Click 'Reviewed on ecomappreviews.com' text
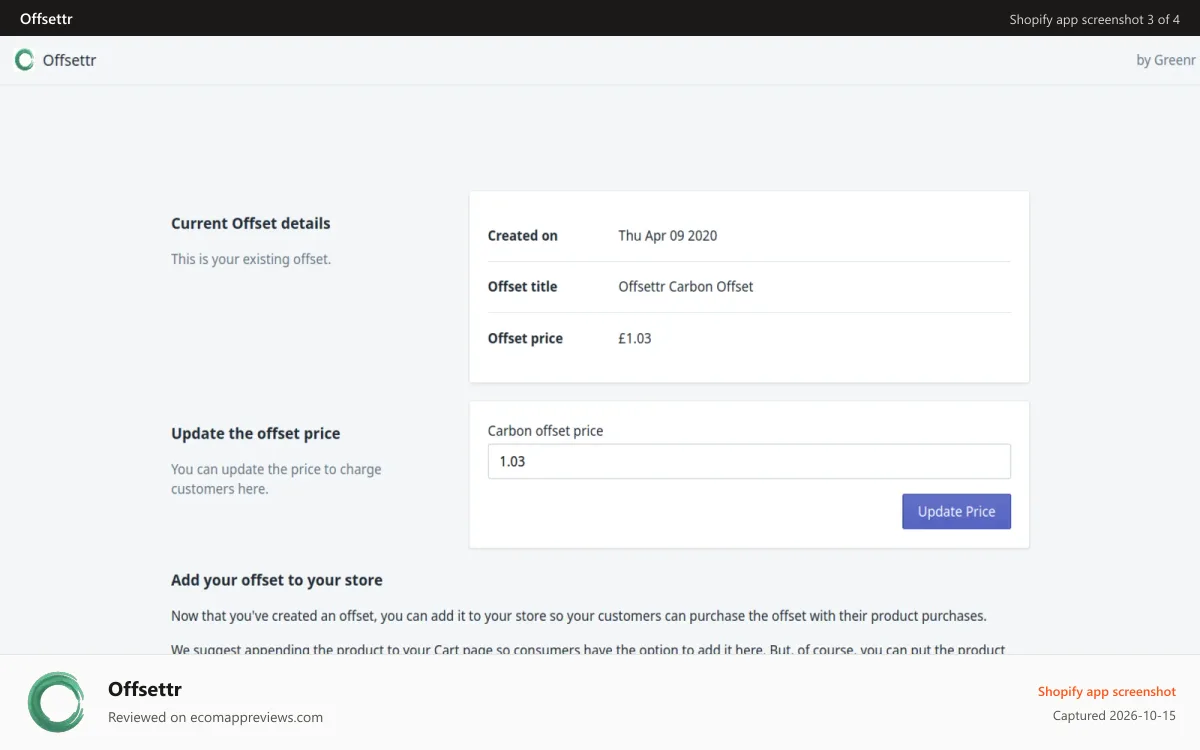1200x750 pixels. pos(215,717)
